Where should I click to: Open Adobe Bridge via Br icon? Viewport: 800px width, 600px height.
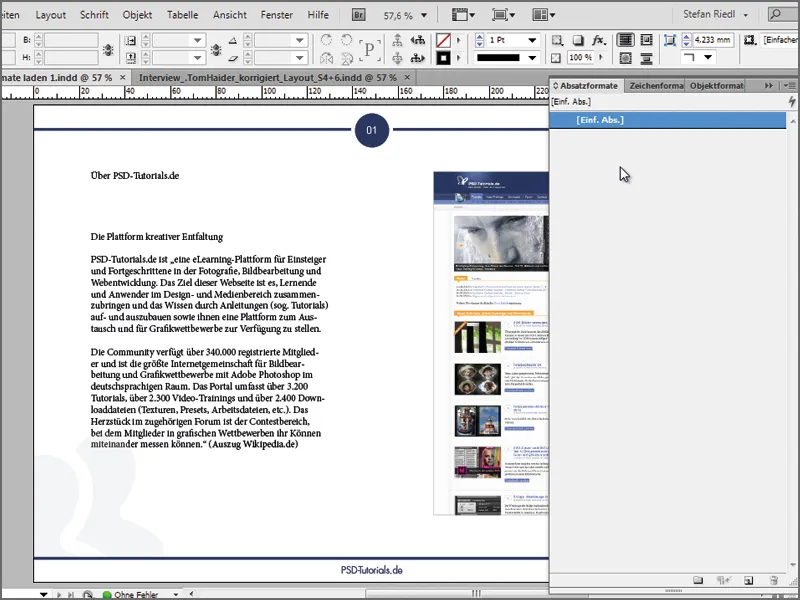(359, 15)
